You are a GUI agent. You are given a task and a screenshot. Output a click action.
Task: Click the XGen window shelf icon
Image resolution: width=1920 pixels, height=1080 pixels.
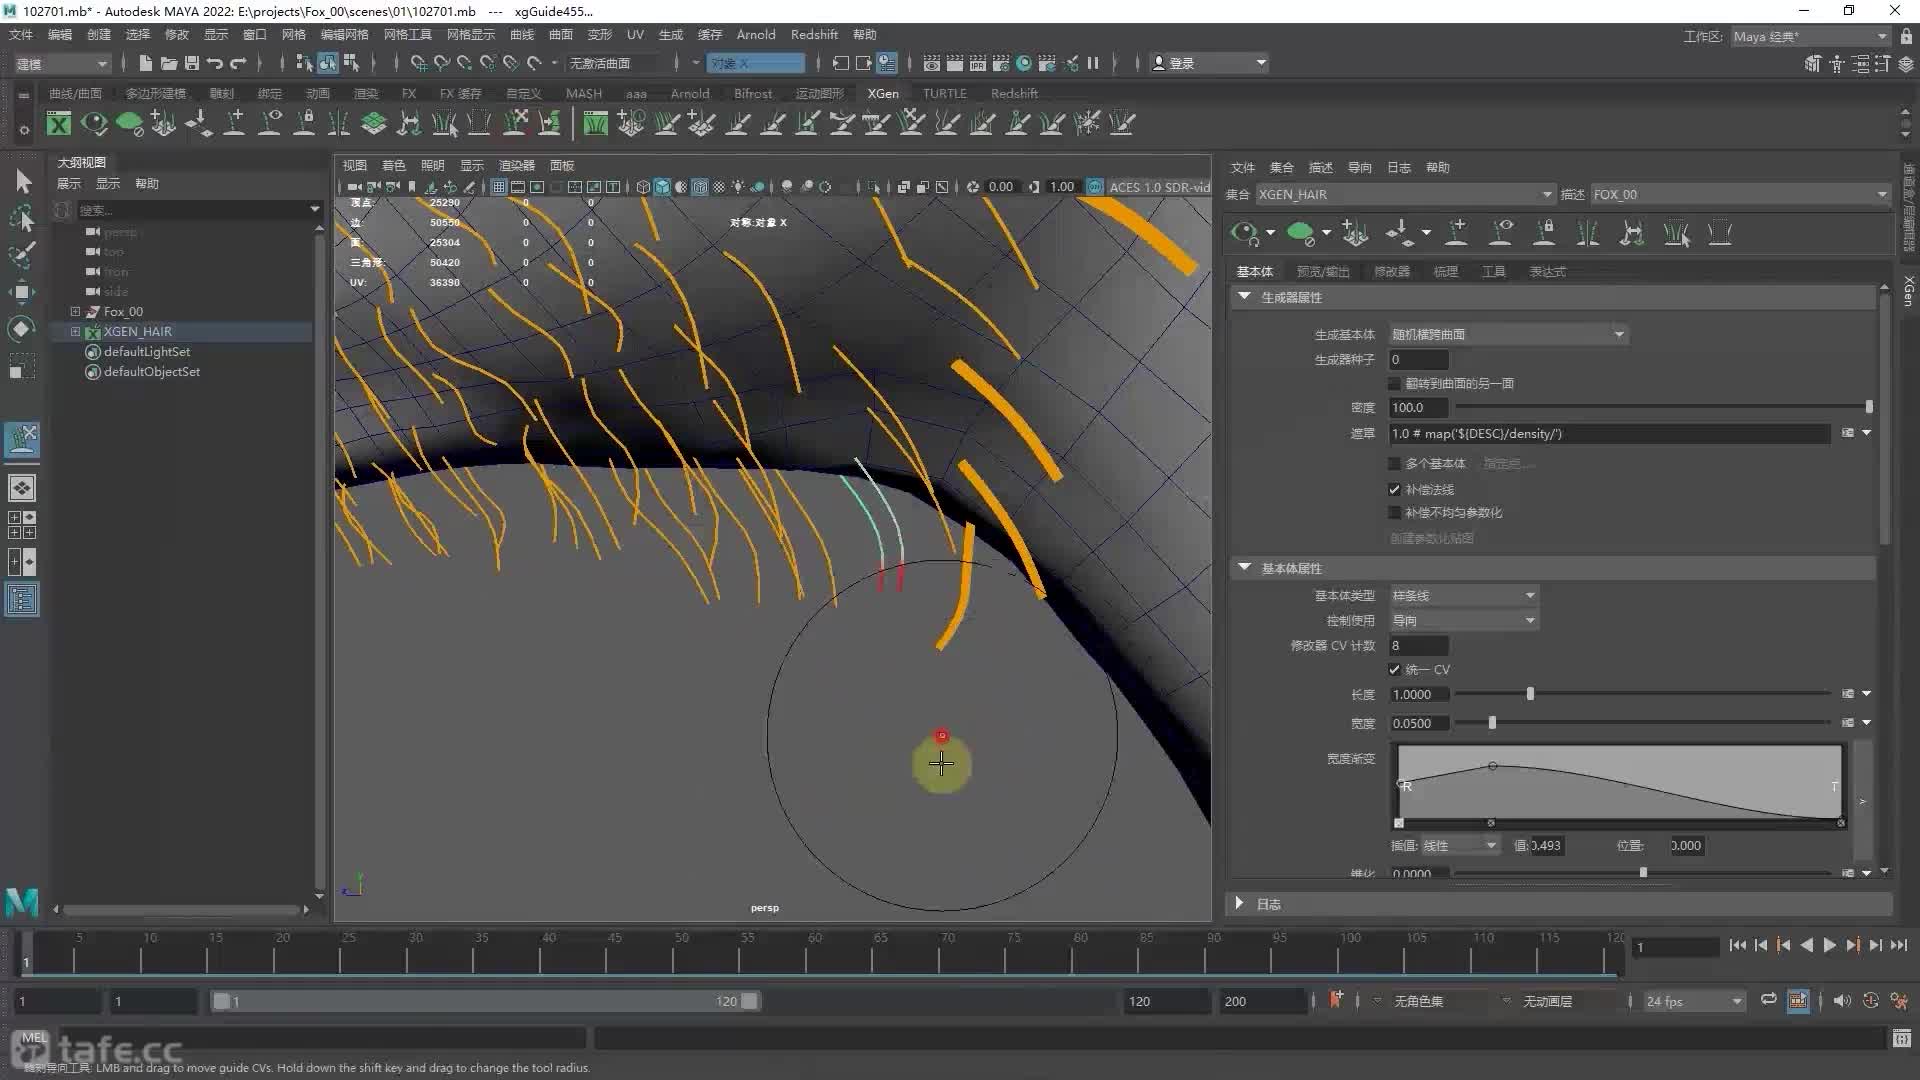(59, 123)
